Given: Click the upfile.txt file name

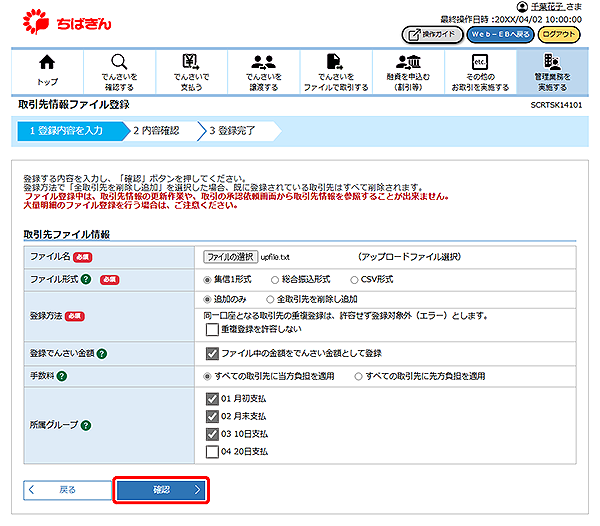Looking at the screenshot, I should (x=275, y=257).
